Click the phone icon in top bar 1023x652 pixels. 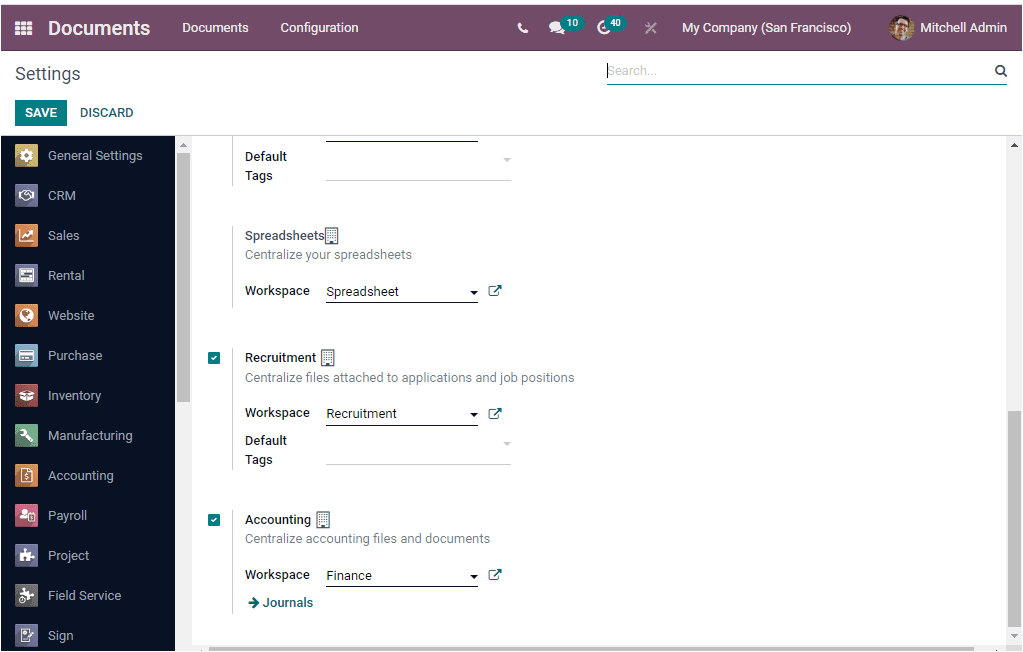pyautogui.click(x=521, y=28)
